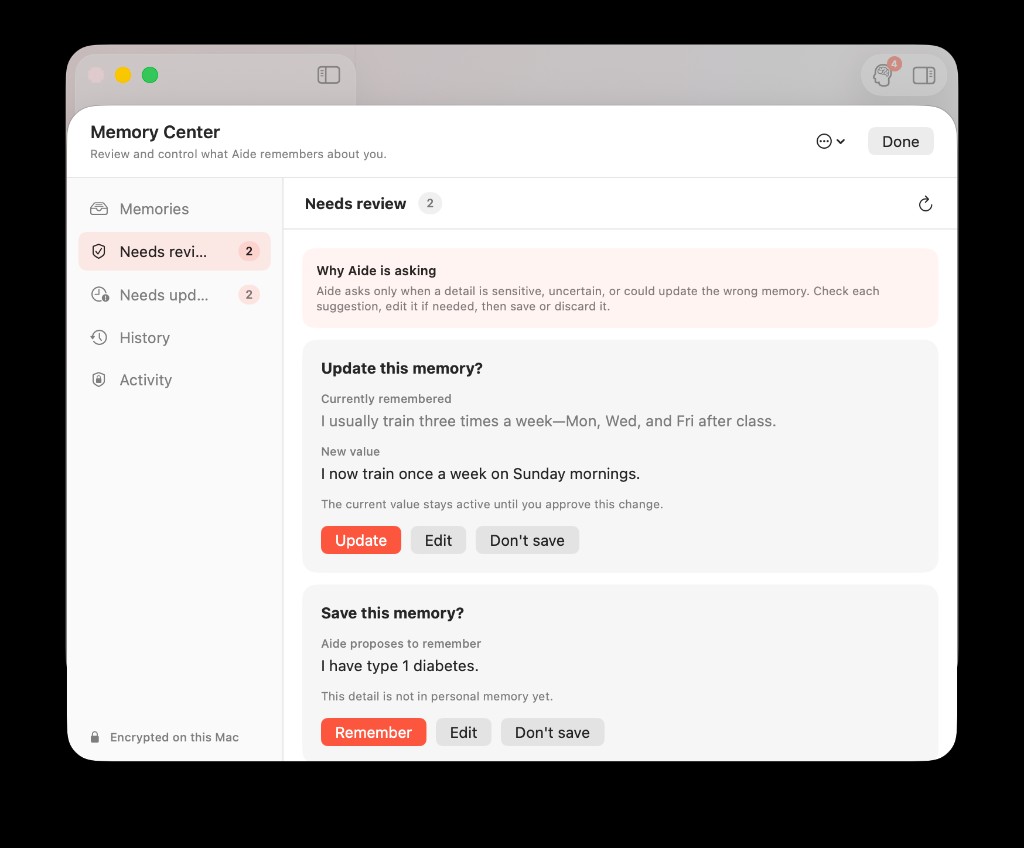
Task: Toggle the left sidebar icon in title bar
Action: click(328, 75)
